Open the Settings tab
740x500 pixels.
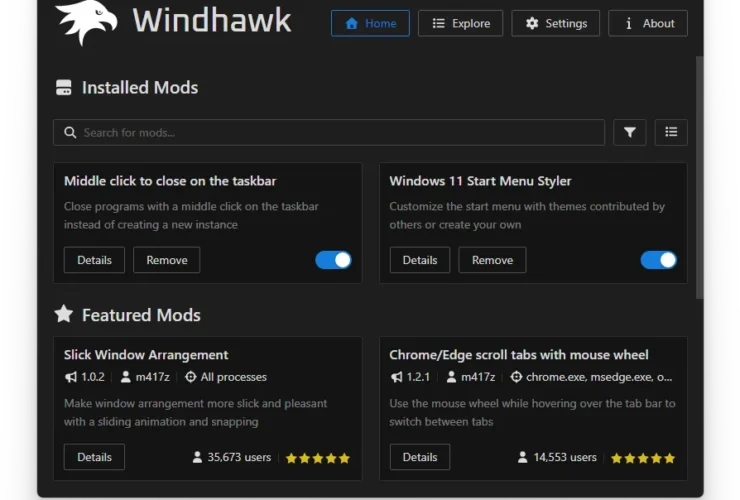tap(555, 23)
